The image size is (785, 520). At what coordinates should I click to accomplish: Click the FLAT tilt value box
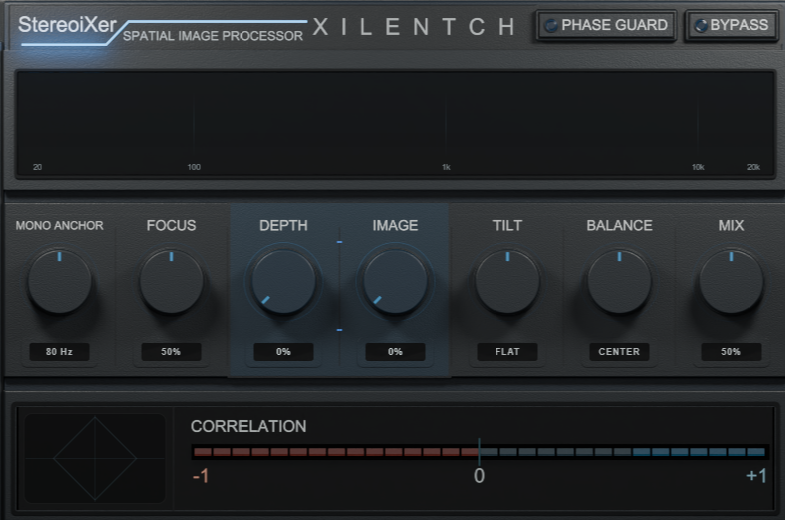tap(507, 352)
